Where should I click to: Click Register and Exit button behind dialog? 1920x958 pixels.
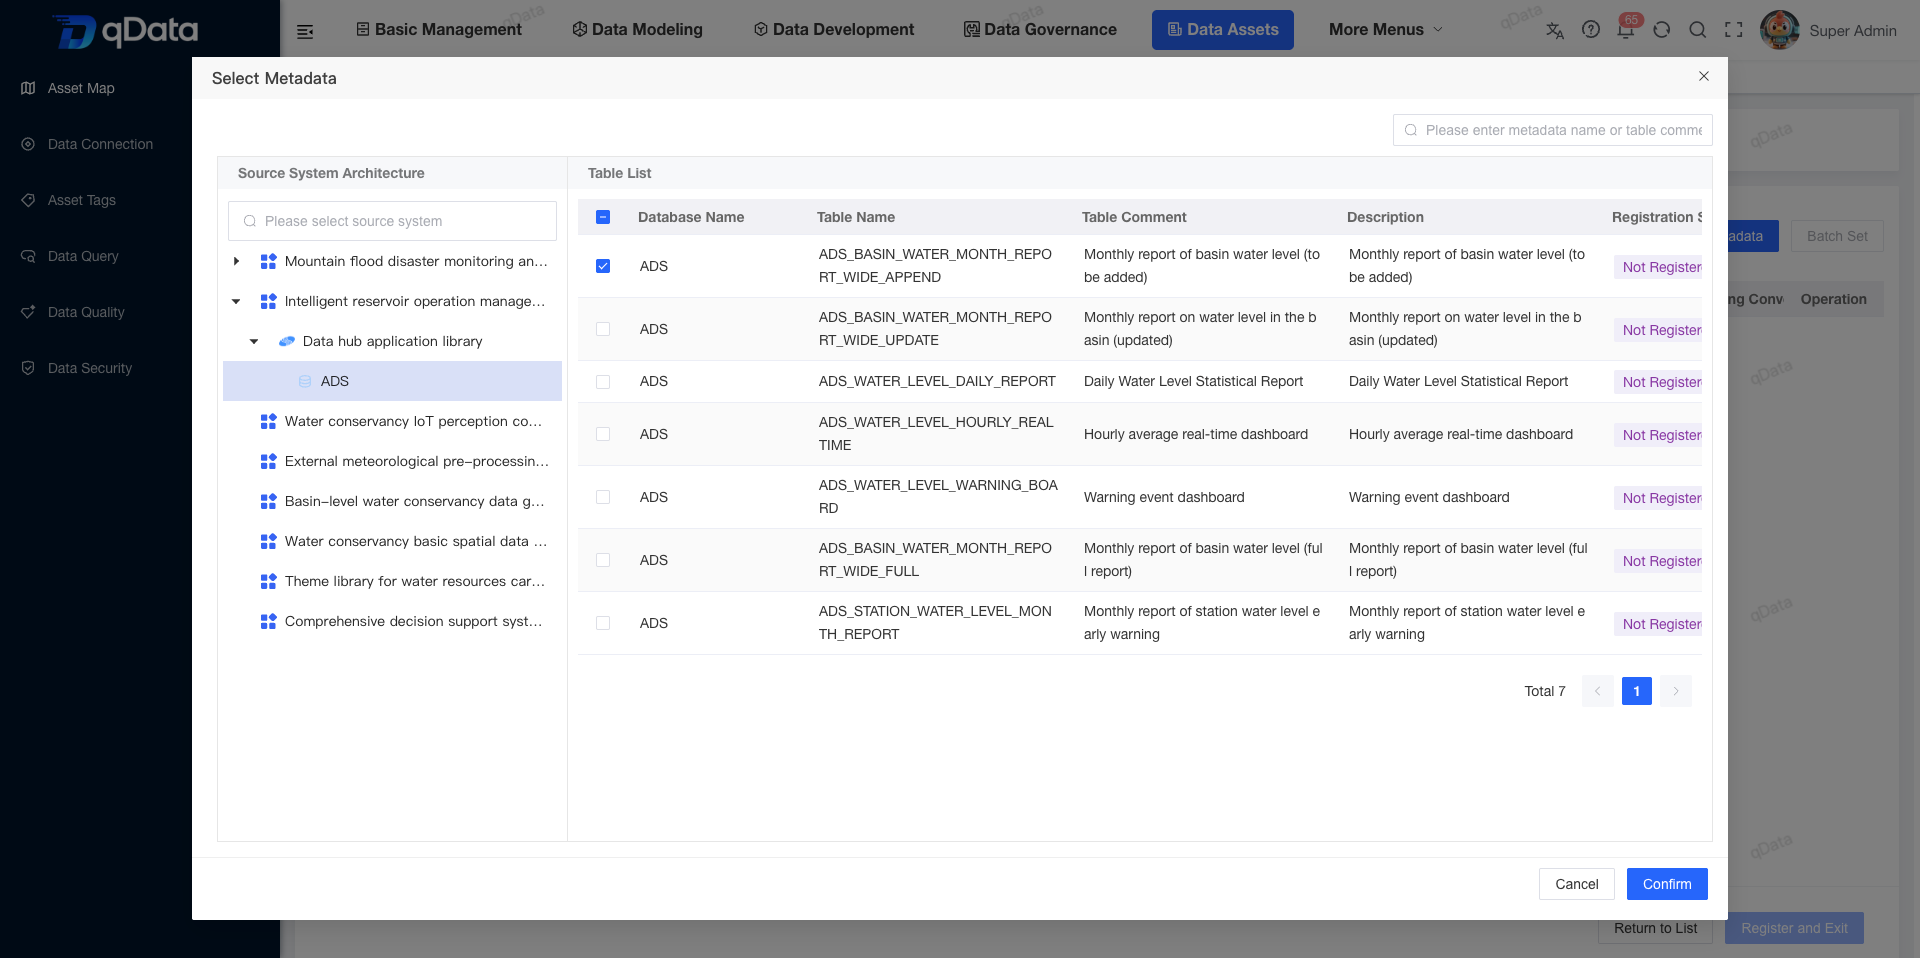(x=1794, y=928)
